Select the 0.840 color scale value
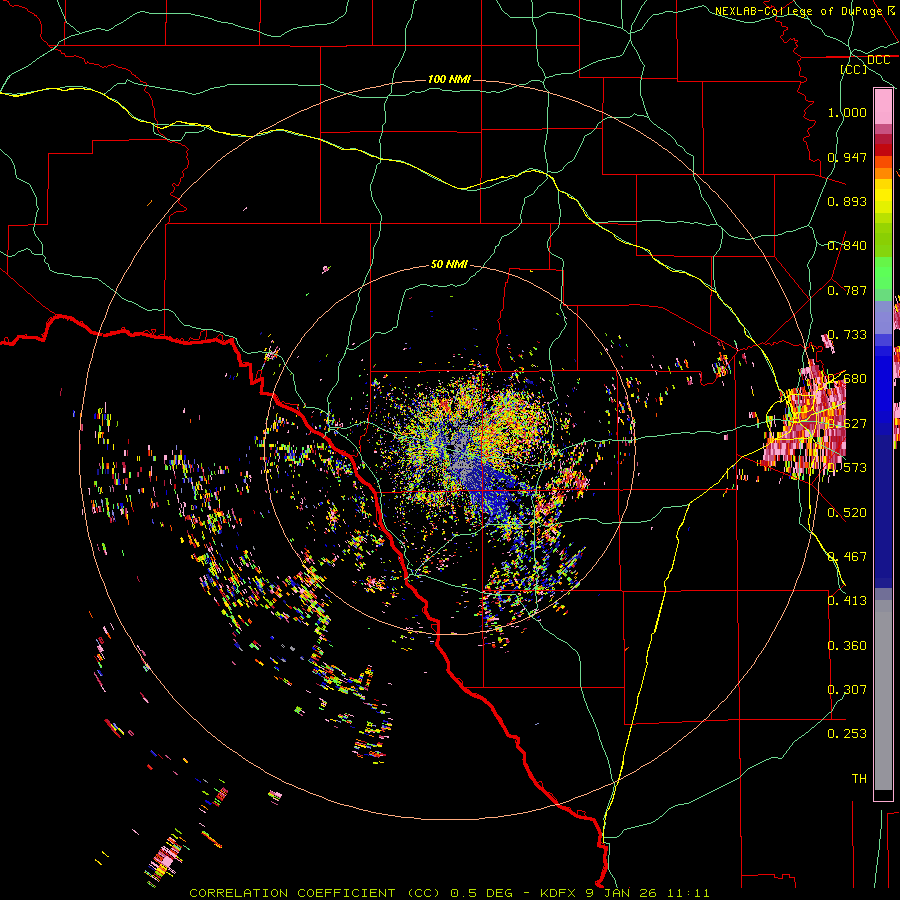 click(847, 246)
